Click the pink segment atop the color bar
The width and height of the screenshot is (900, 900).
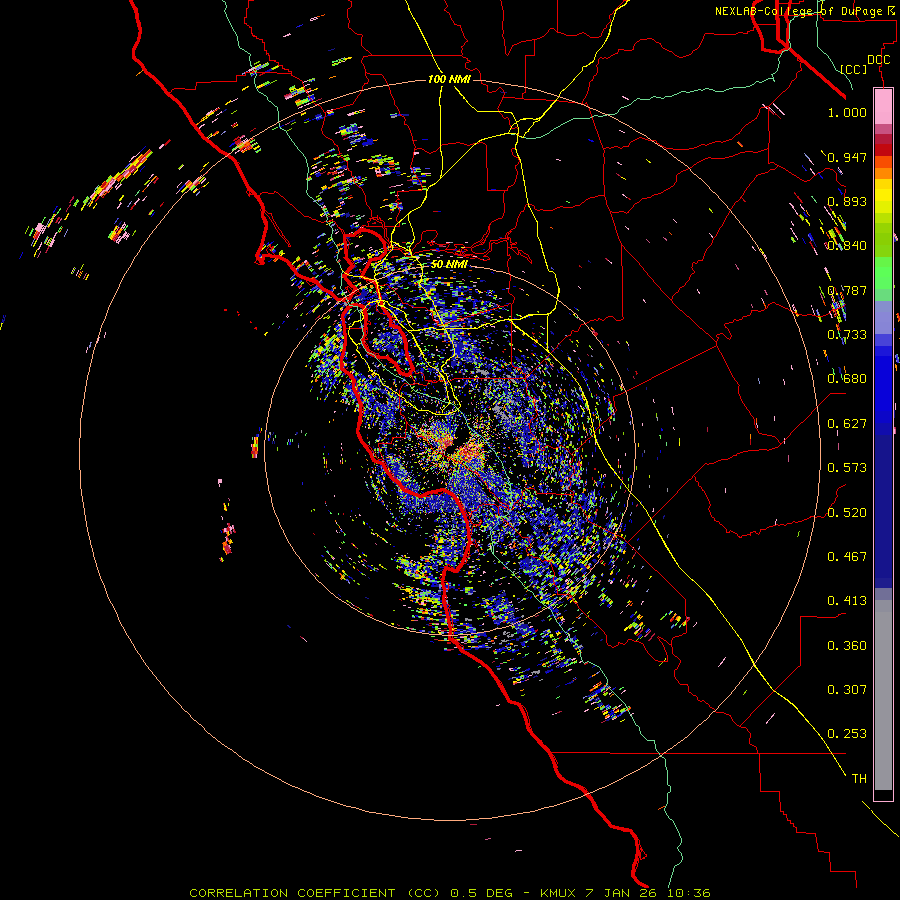pos(883,107)
